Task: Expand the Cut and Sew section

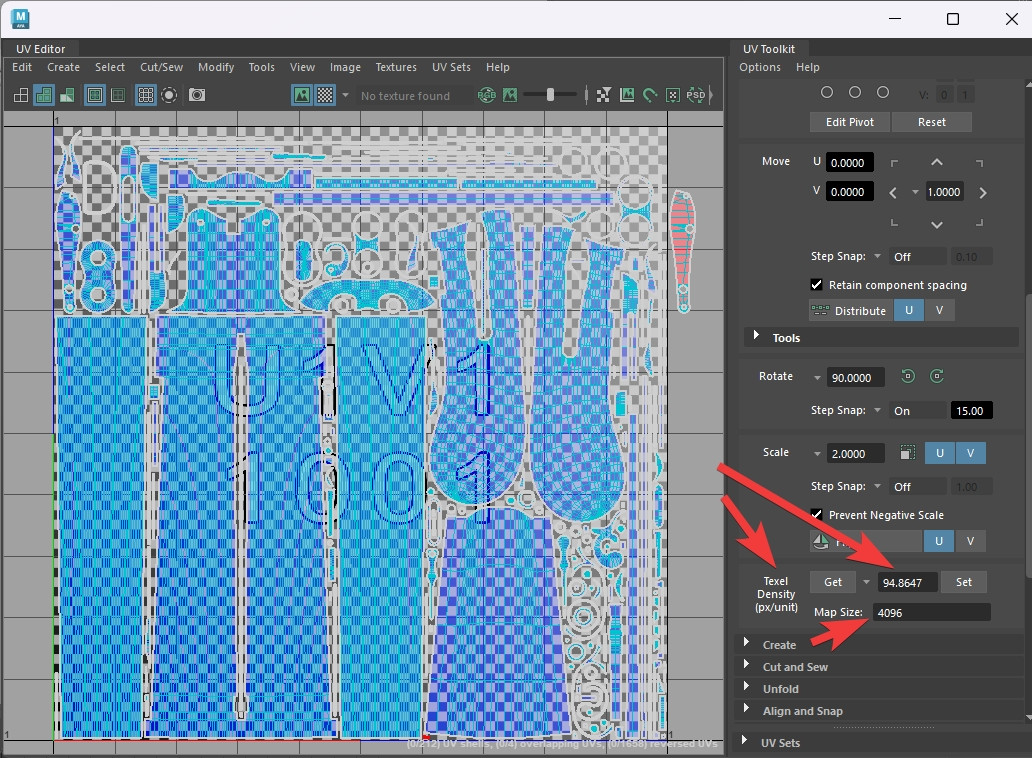Action: coord(746,665)
